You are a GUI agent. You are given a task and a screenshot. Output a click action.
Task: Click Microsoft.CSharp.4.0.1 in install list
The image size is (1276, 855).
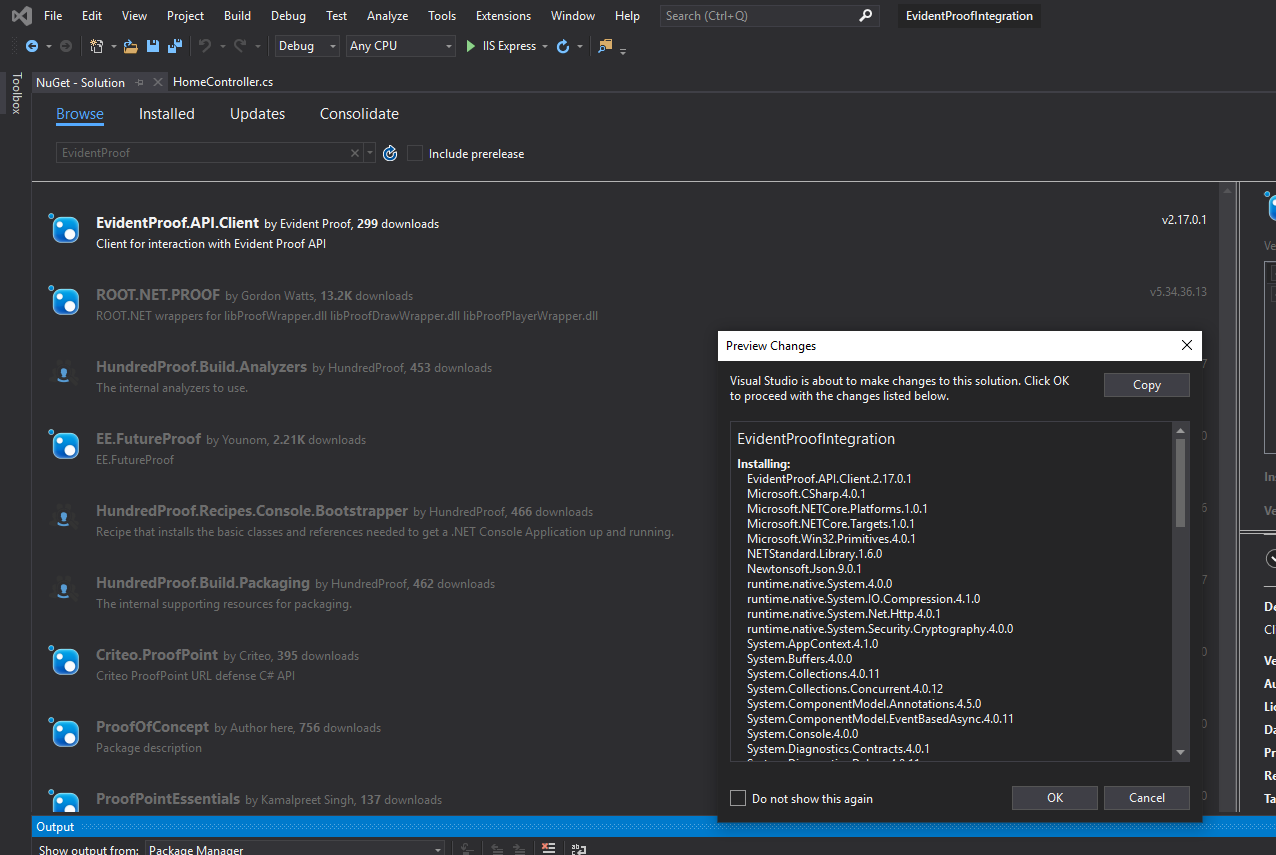[x=806, y=493]
